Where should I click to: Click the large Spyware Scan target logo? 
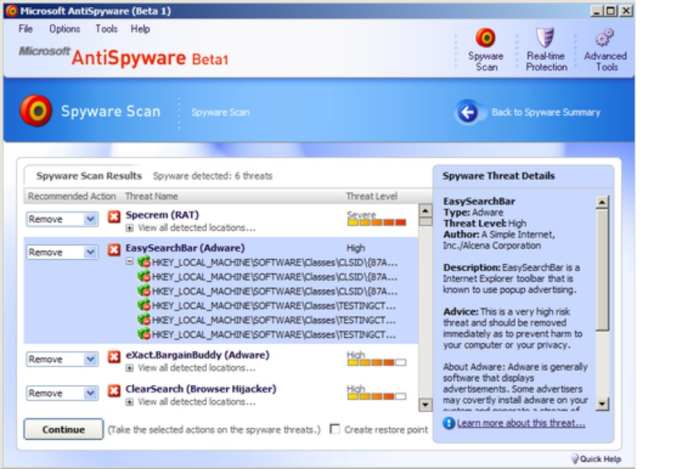pos(36,111)
